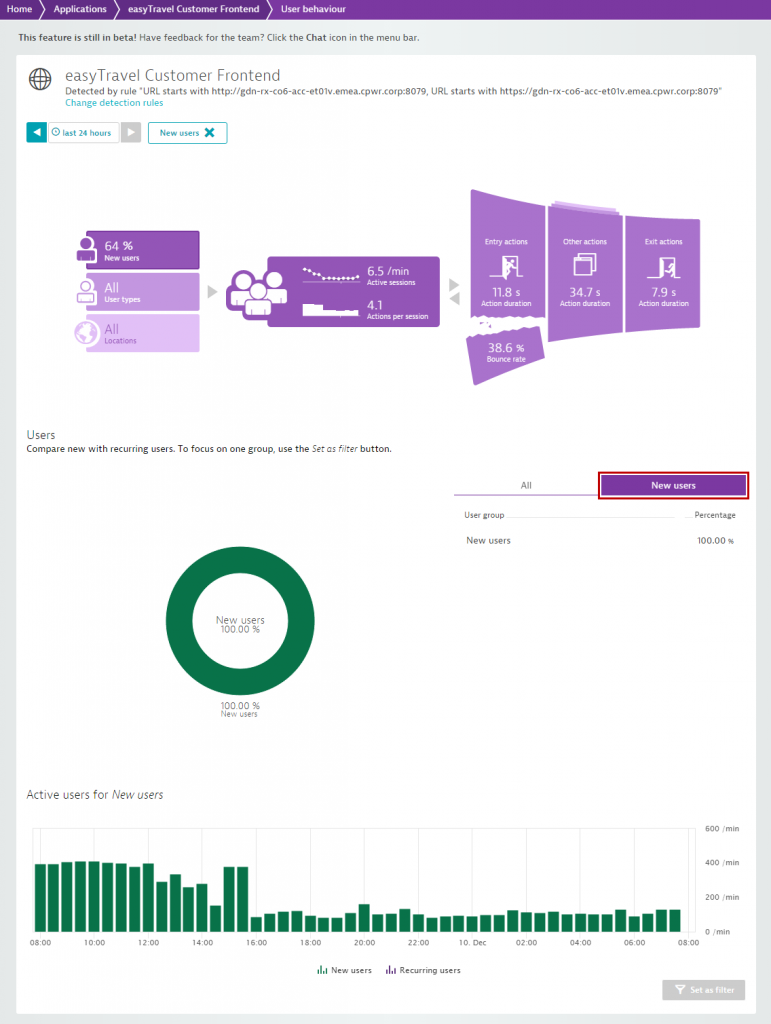Click the user group sessions icon

click(x=257, y=294)
